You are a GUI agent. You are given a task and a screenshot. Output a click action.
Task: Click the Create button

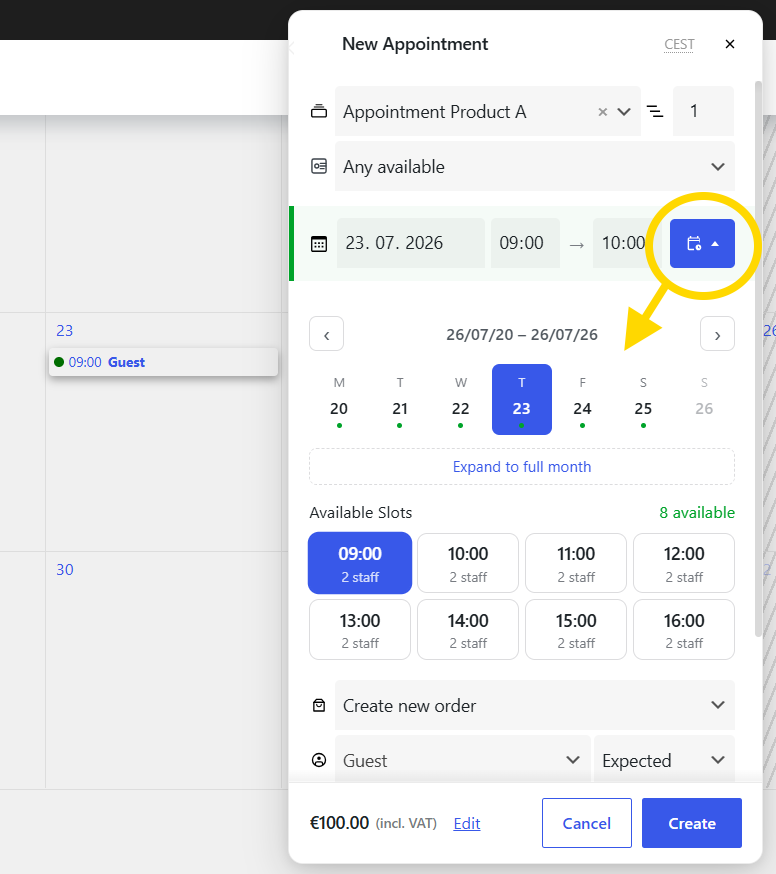pyautogui.click(x=692, y=823)
